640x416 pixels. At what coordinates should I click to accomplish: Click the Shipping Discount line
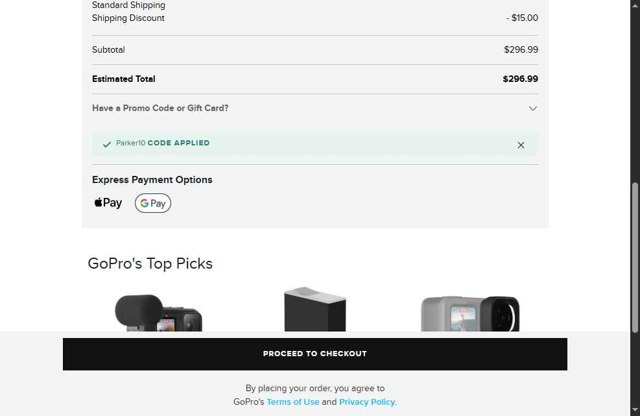[x=128, y=18]
